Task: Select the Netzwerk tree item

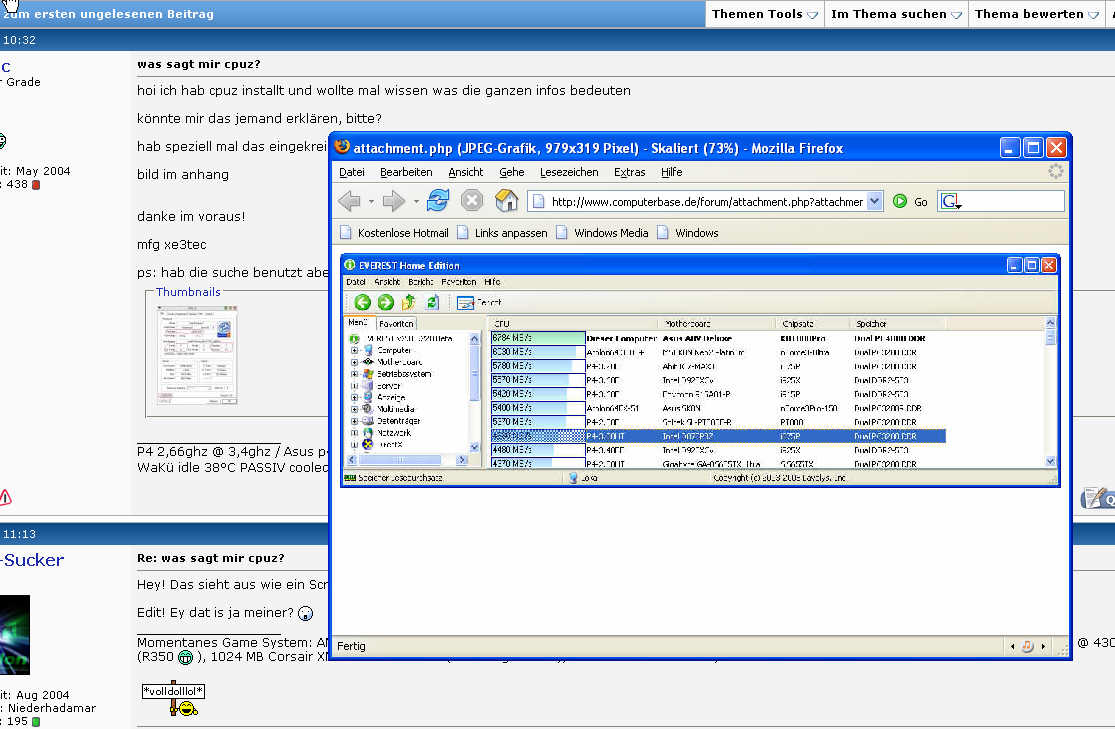Action: (x=394, y=432)
